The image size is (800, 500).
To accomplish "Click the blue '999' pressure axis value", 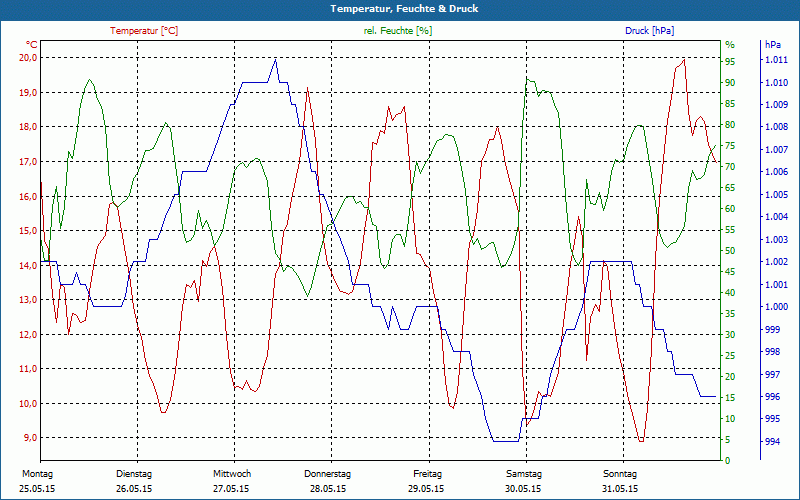I will pos(773,329).
